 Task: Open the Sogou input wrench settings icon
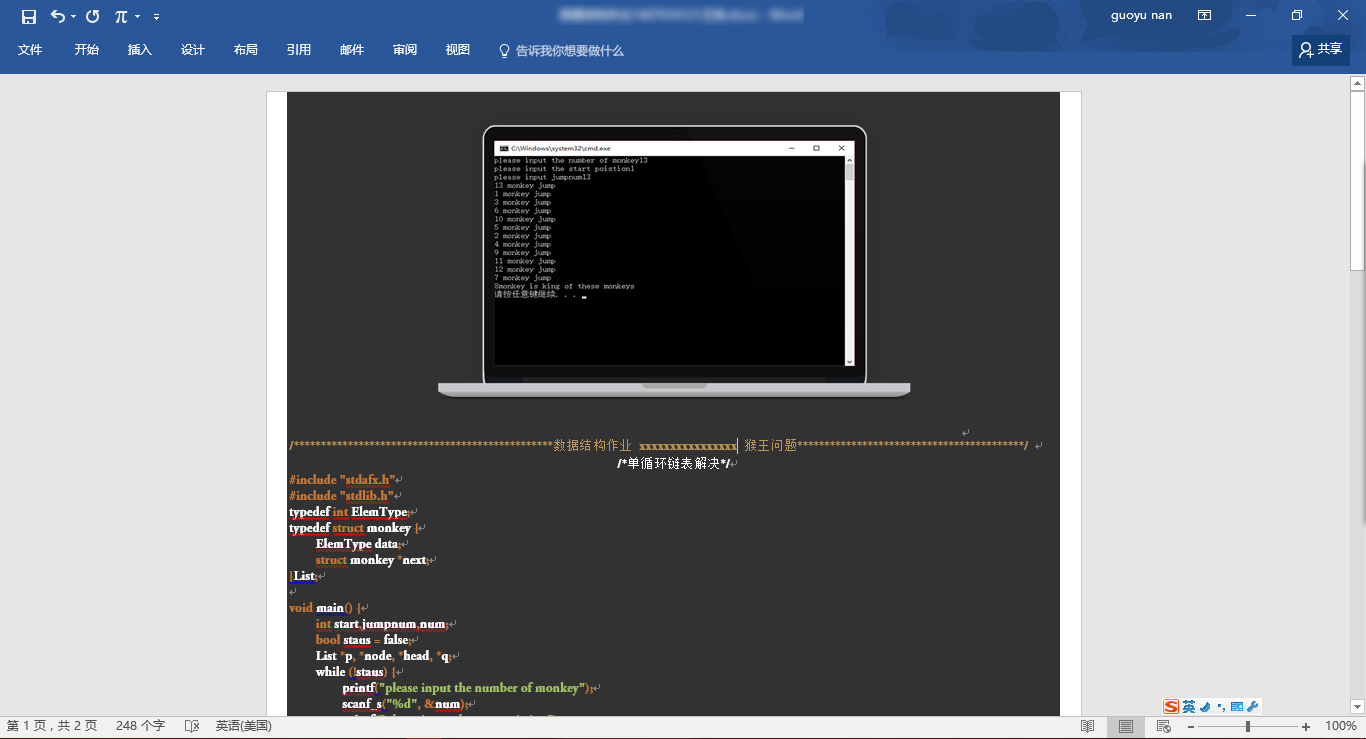pyautogui.click(x=1253, y=706)
